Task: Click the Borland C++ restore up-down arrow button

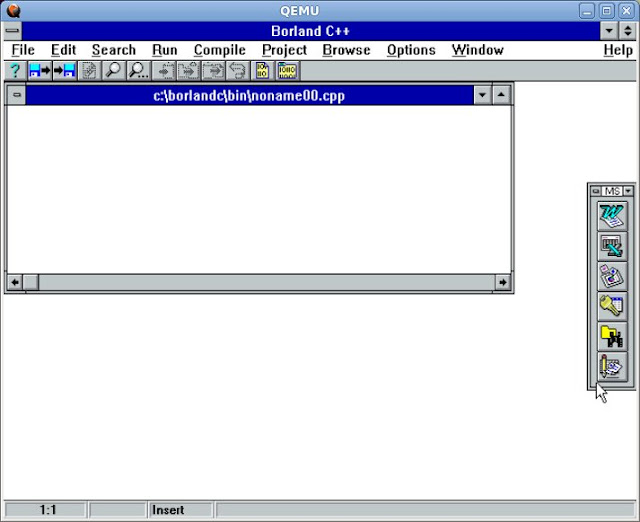Action: [628, 31]
